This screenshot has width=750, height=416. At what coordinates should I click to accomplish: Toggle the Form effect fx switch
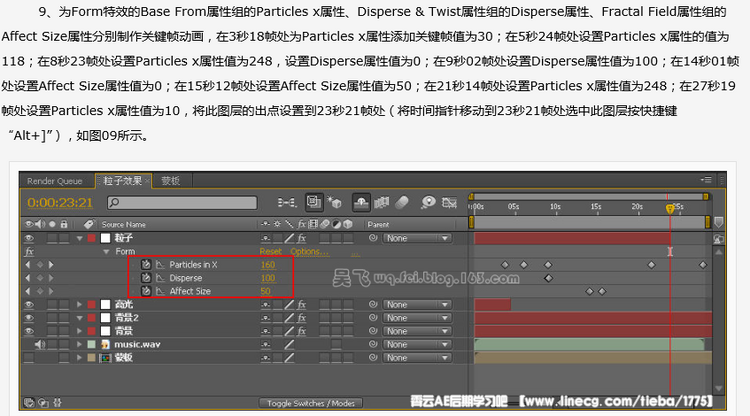[29, 251]
